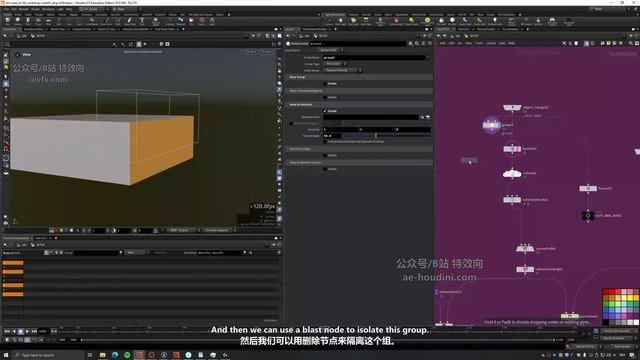Viewport: 640px width, 360px height.
Task: Click the viewport picker arrow next to Bounding Group
Action: pos(422,117)
